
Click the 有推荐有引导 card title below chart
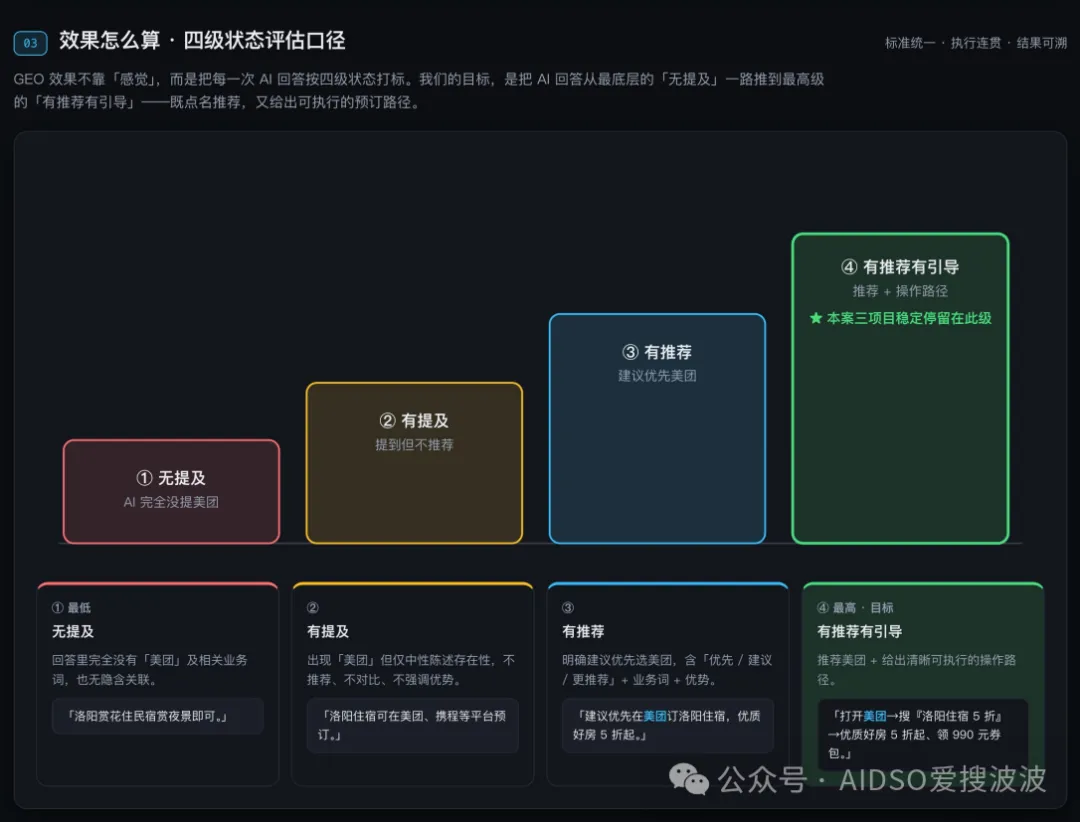point(860,631)
